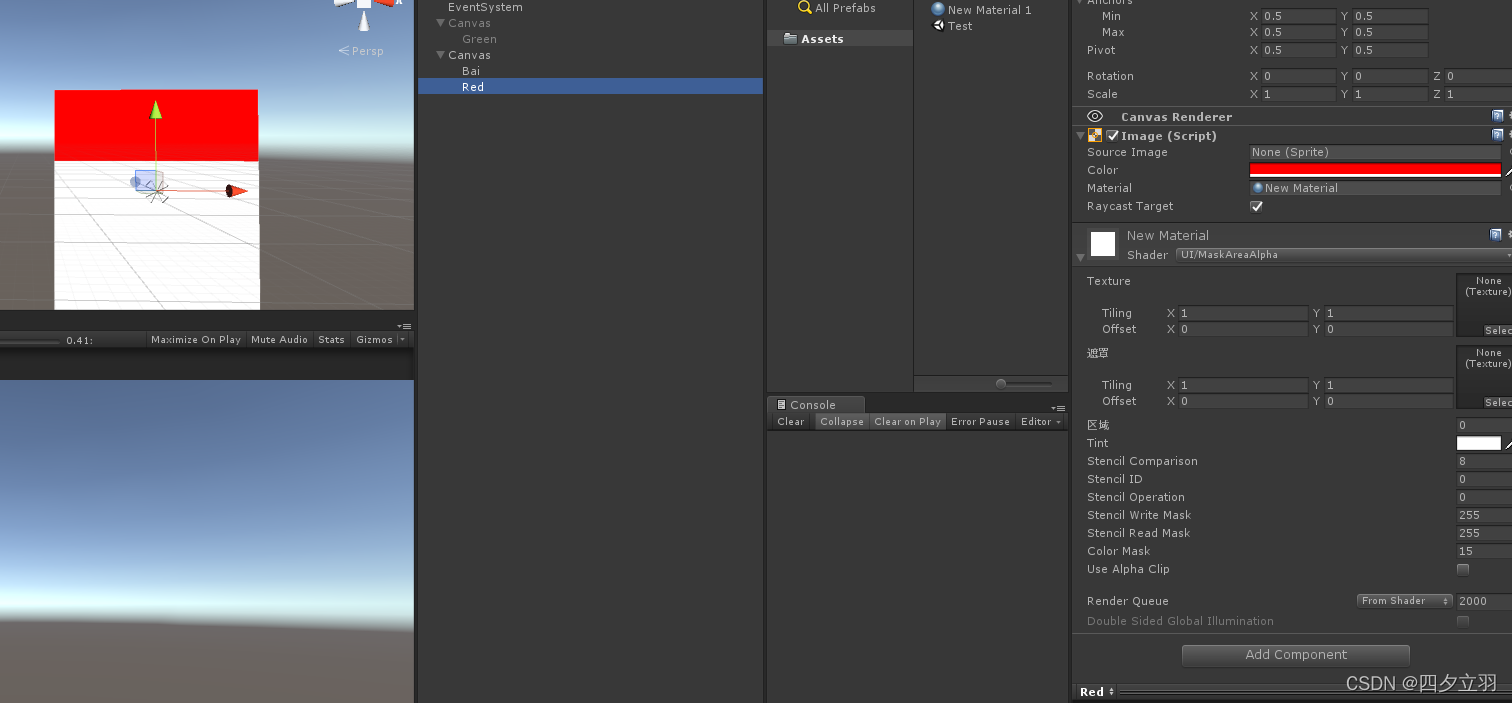Click the green Y-axis gizmo arrow
Image resolution: width=1512 pixels, height=703 pixels.
[156, 109]
